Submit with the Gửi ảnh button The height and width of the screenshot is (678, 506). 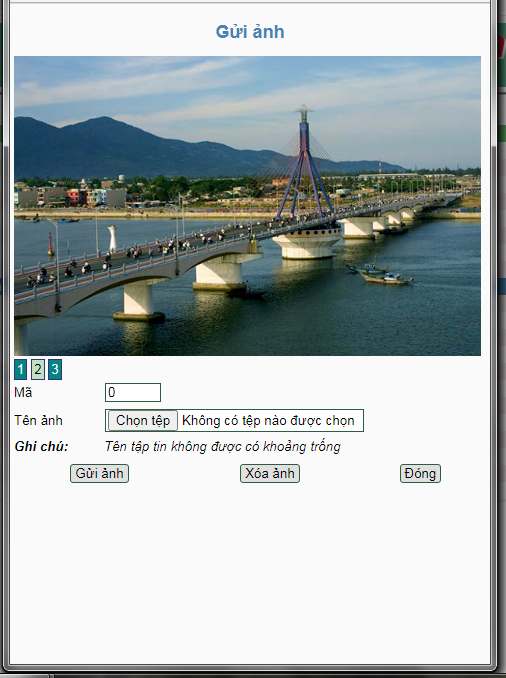click(x=99, y=473)
